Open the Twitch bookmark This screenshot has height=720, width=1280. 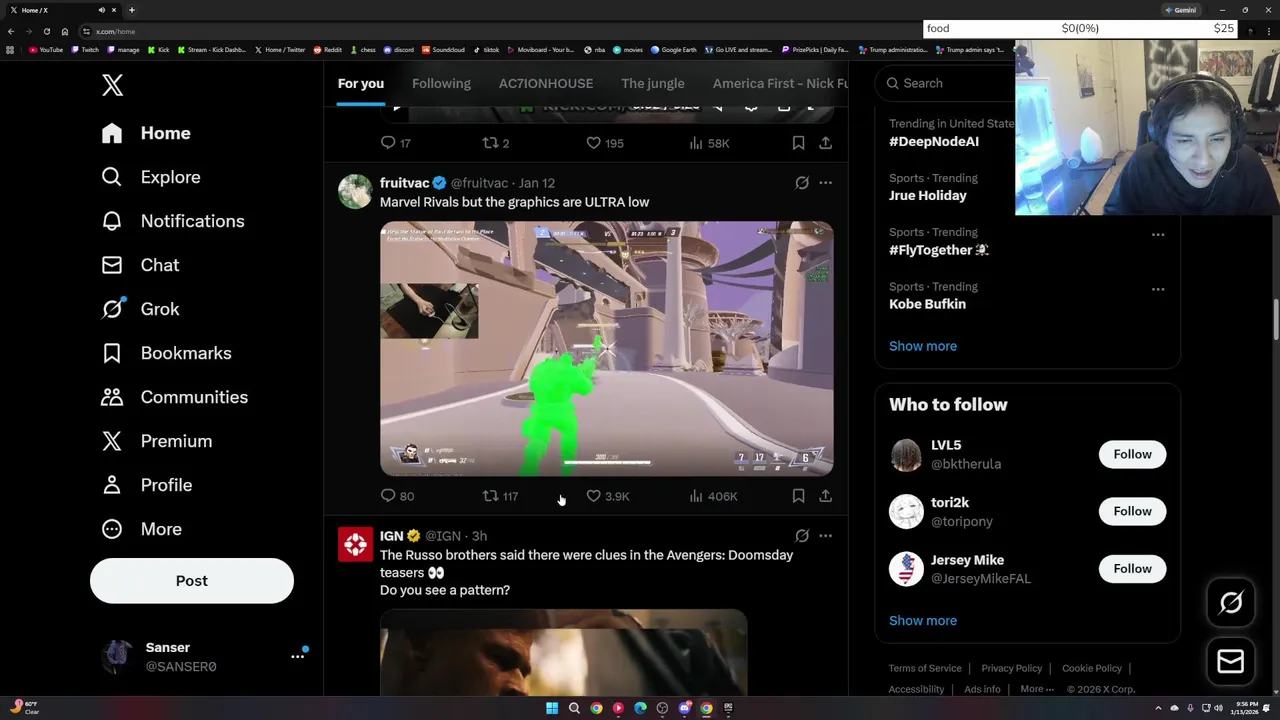85,49
